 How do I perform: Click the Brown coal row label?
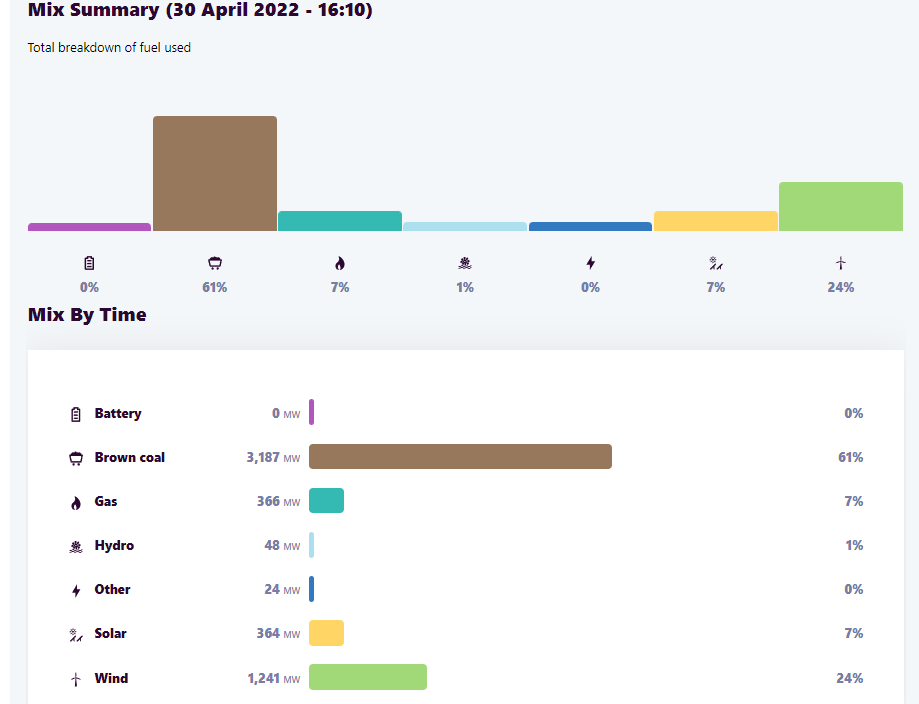click(x=129, y=457)
